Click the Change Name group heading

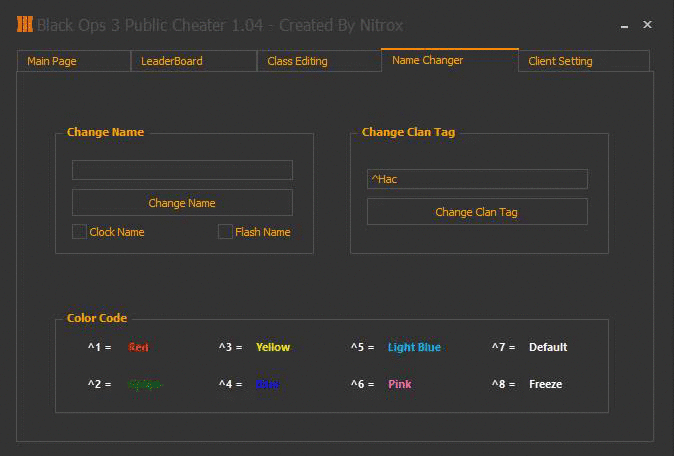click(105, 132)
